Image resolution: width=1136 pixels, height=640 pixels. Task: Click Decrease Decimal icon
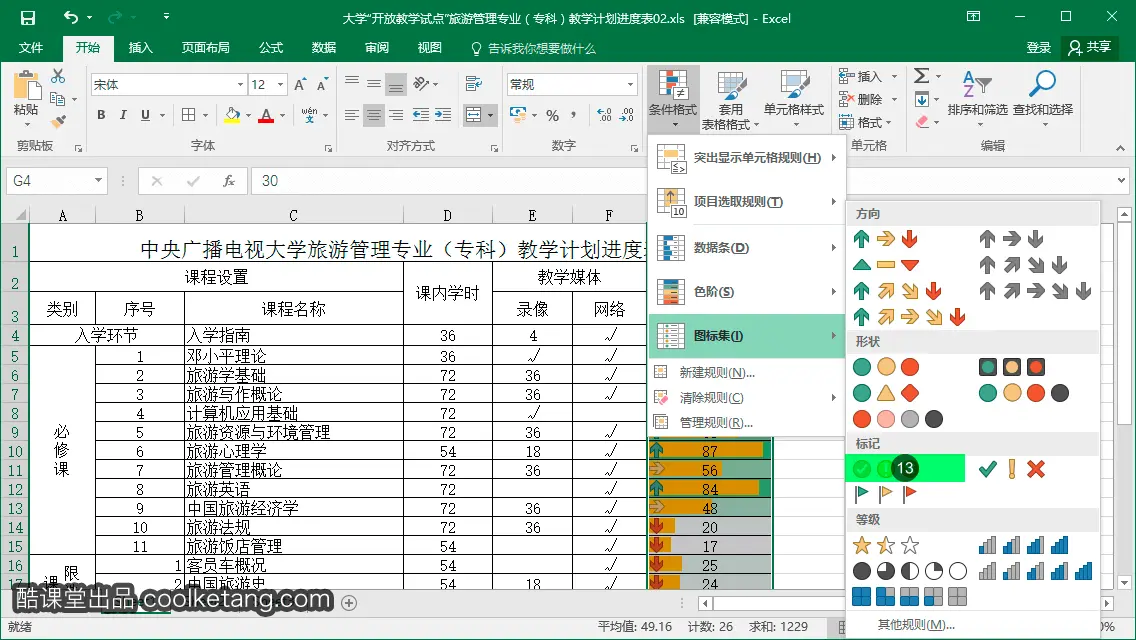(627, 115)
